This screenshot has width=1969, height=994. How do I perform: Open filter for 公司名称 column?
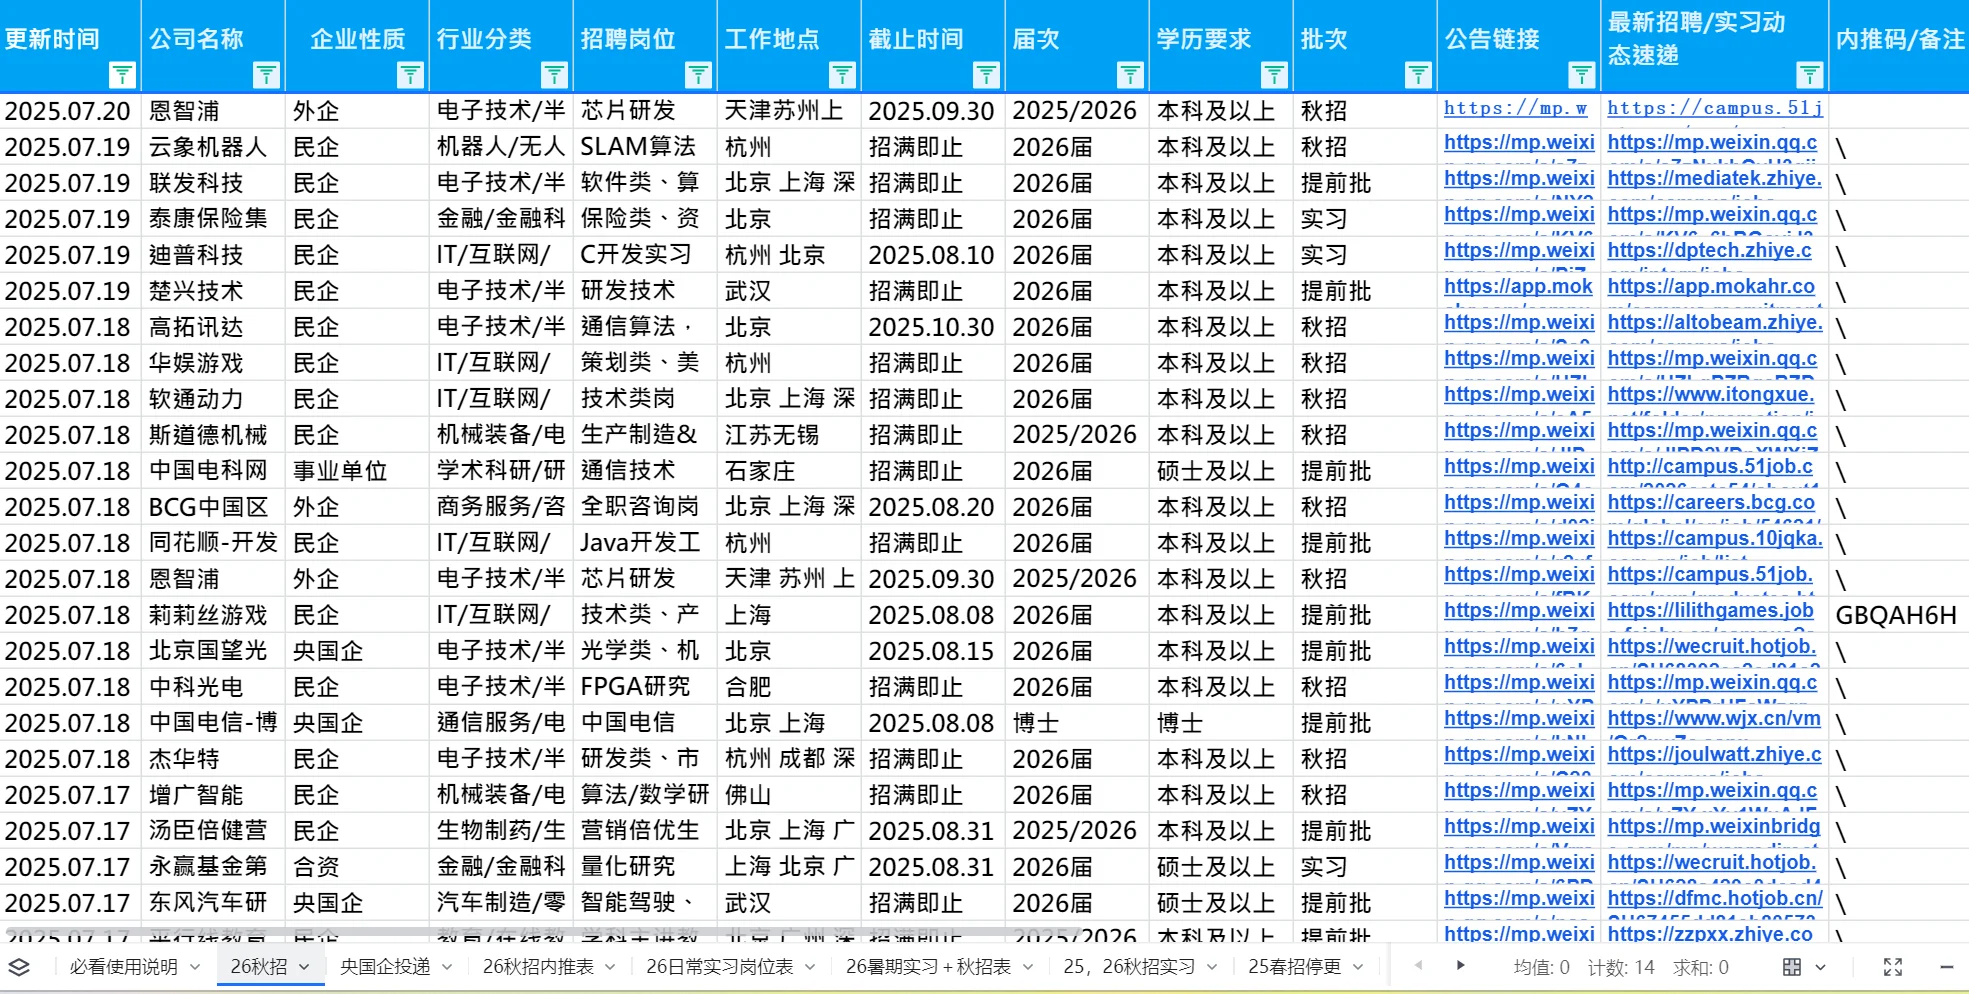[266, 75]
